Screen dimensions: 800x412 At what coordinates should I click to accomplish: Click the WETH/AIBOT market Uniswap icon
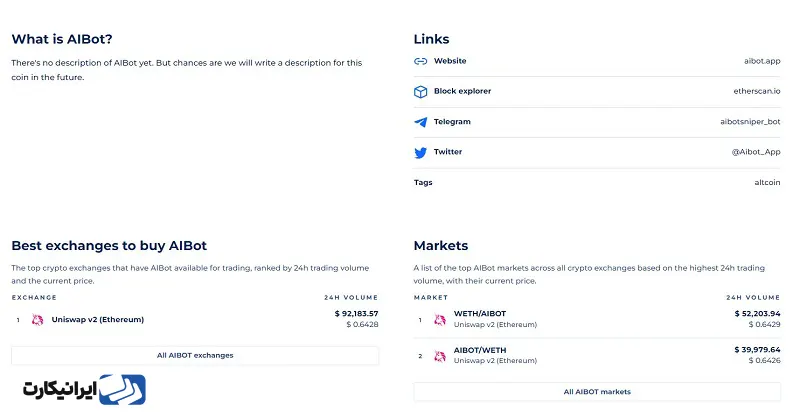(440, 320)
